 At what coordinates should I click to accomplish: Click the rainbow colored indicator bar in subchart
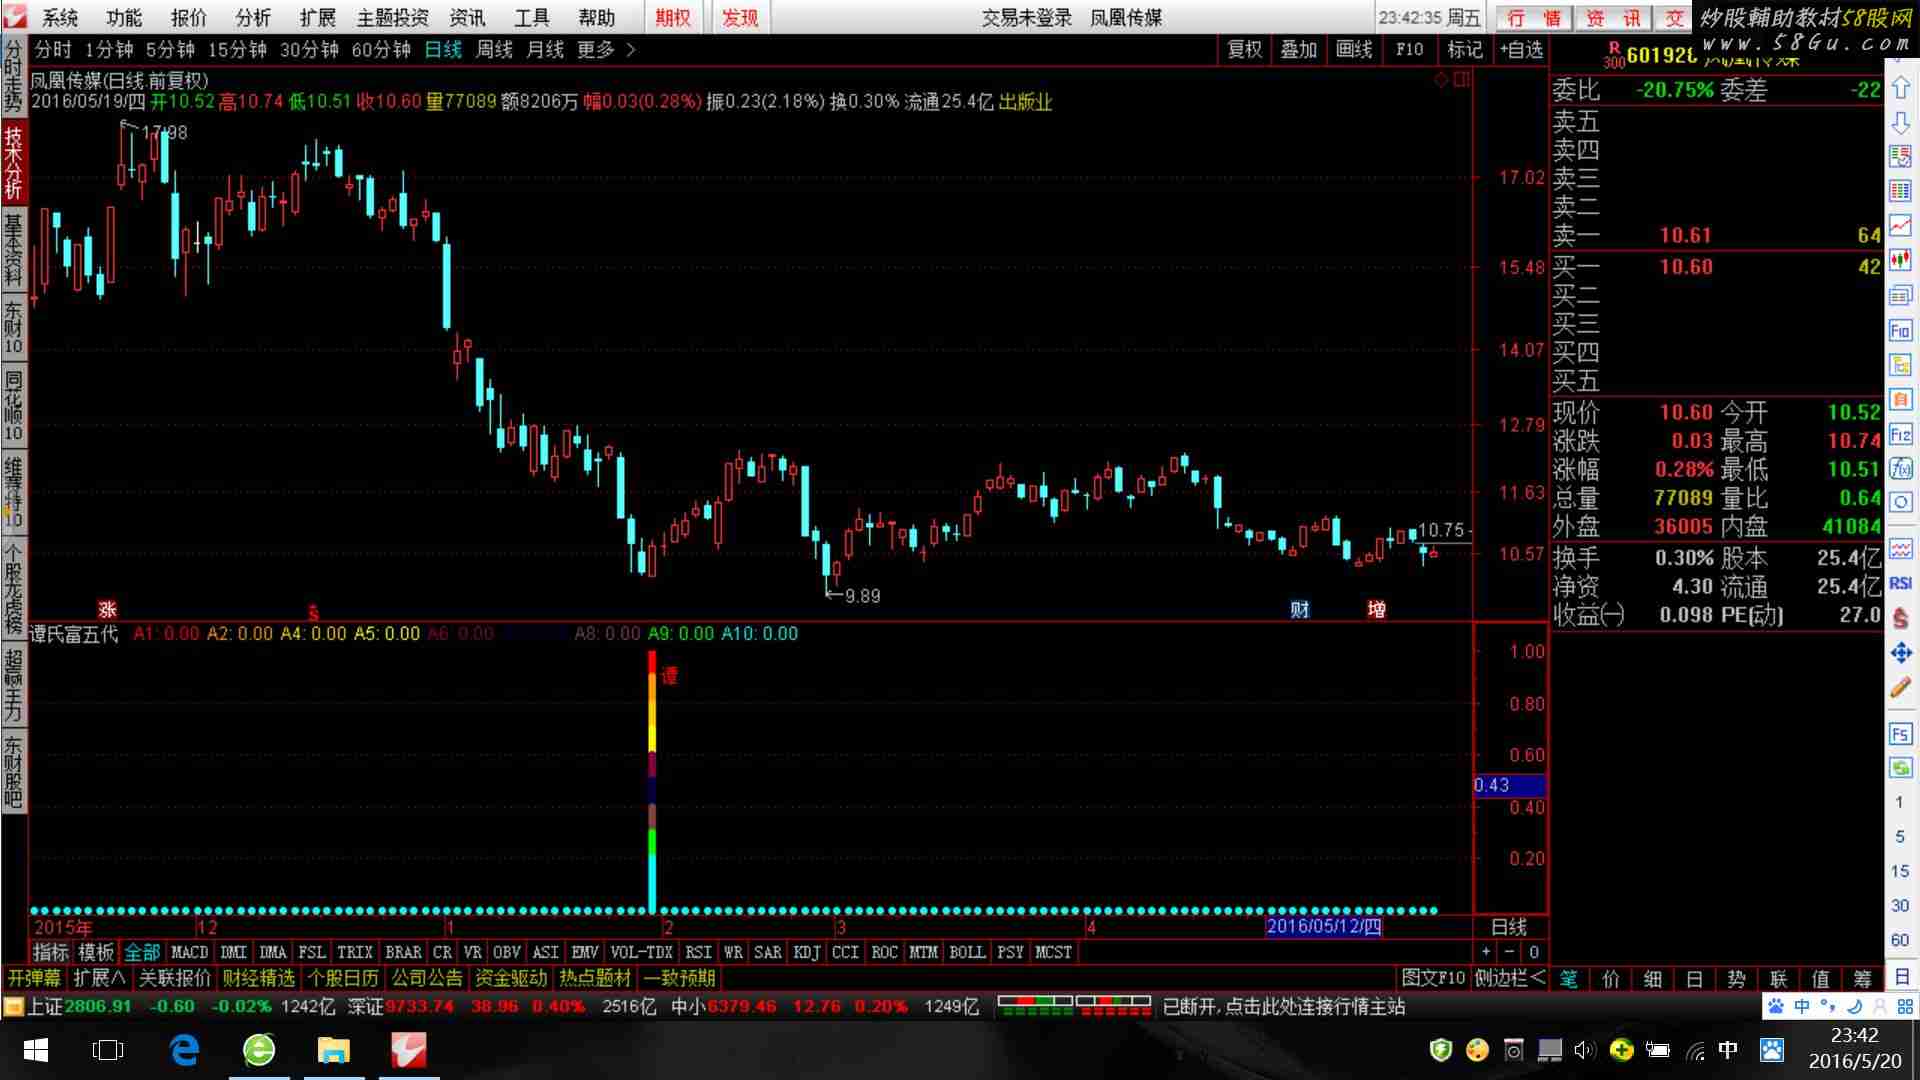(652, 780)
